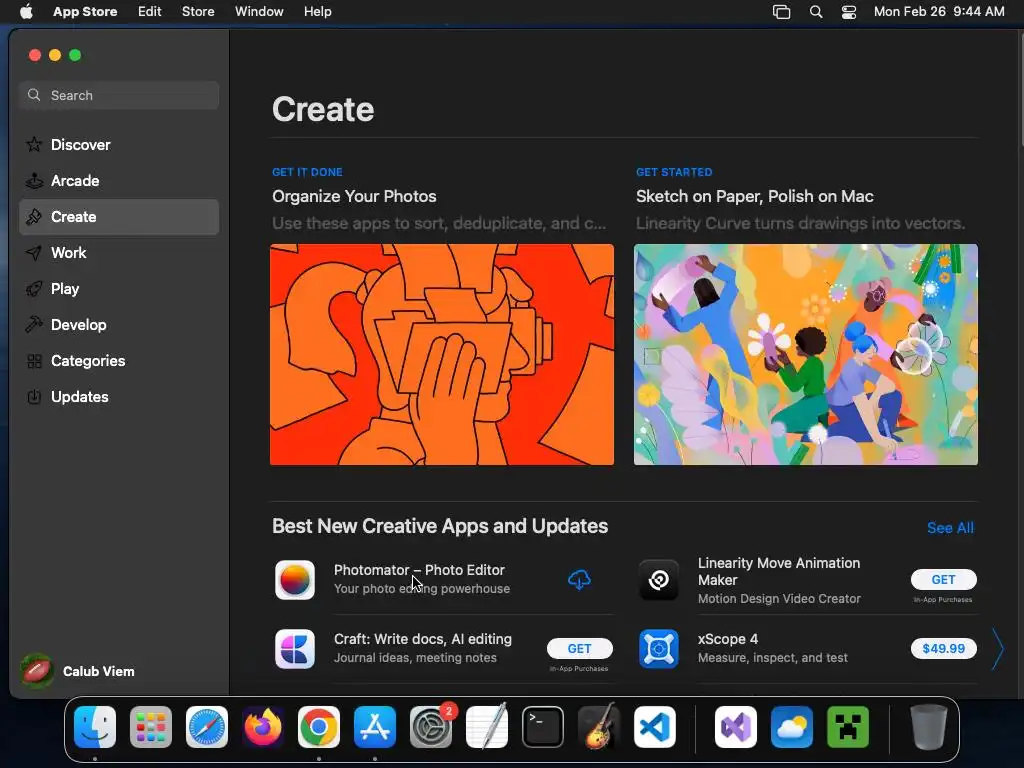
Task: Open Calub Viem account avatar
Action: pos(37,671)
